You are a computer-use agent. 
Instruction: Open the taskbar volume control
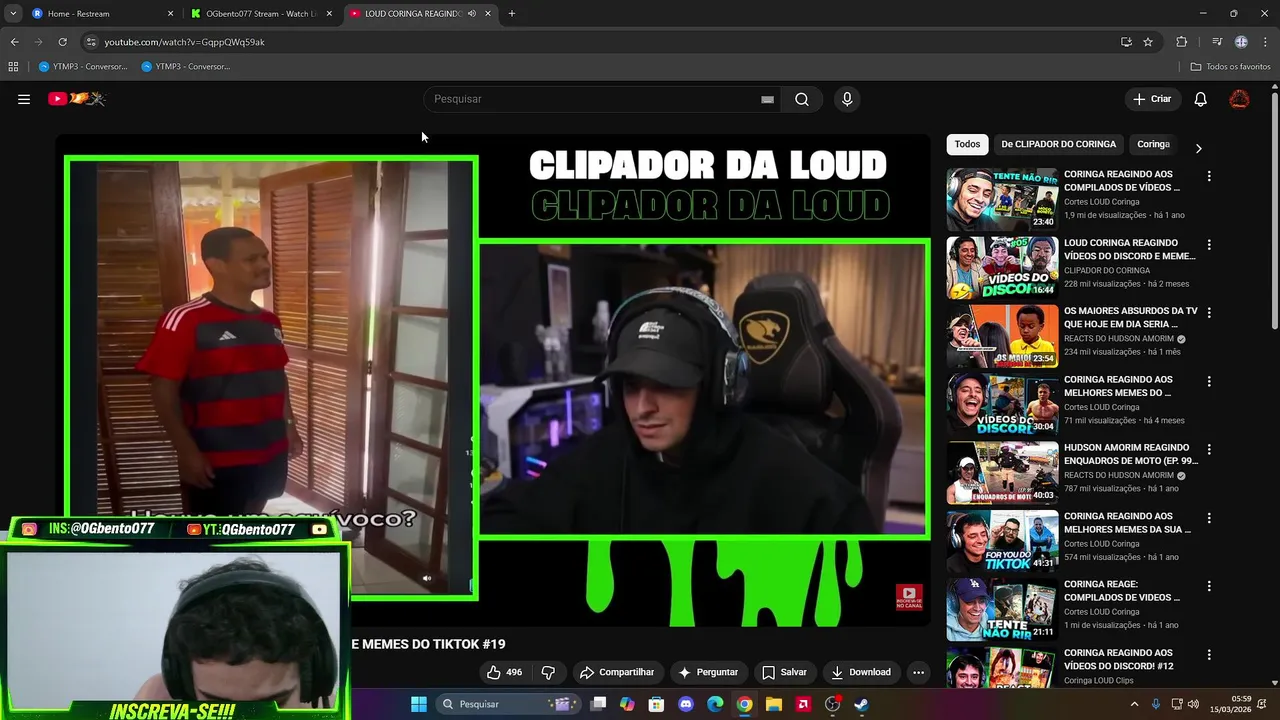(1193, 704)
